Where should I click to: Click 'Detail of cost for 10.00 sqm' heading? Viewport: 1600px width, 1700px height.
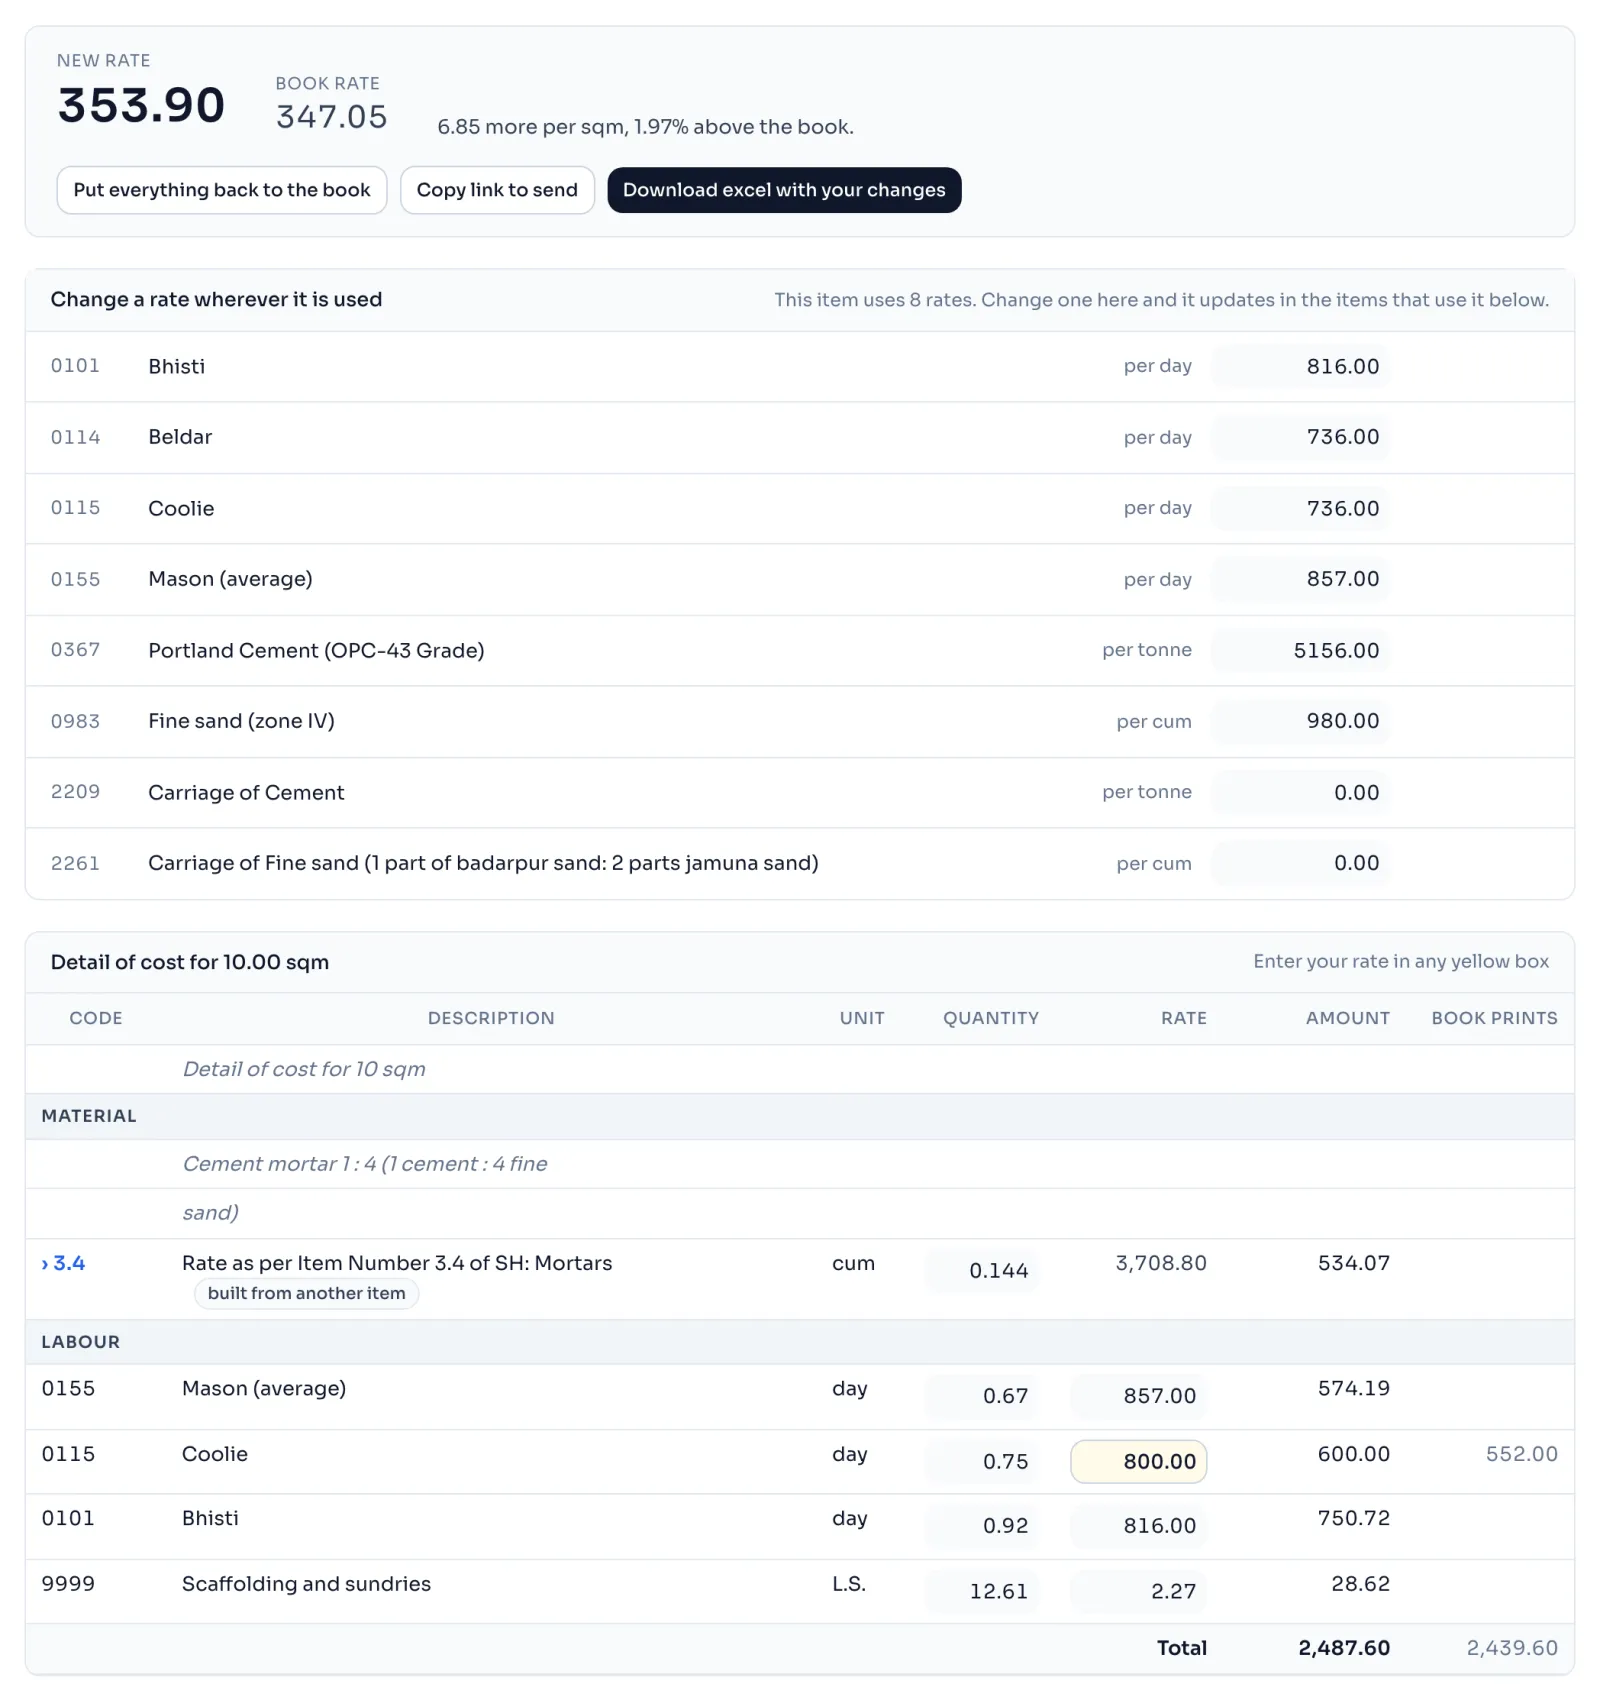190,962
